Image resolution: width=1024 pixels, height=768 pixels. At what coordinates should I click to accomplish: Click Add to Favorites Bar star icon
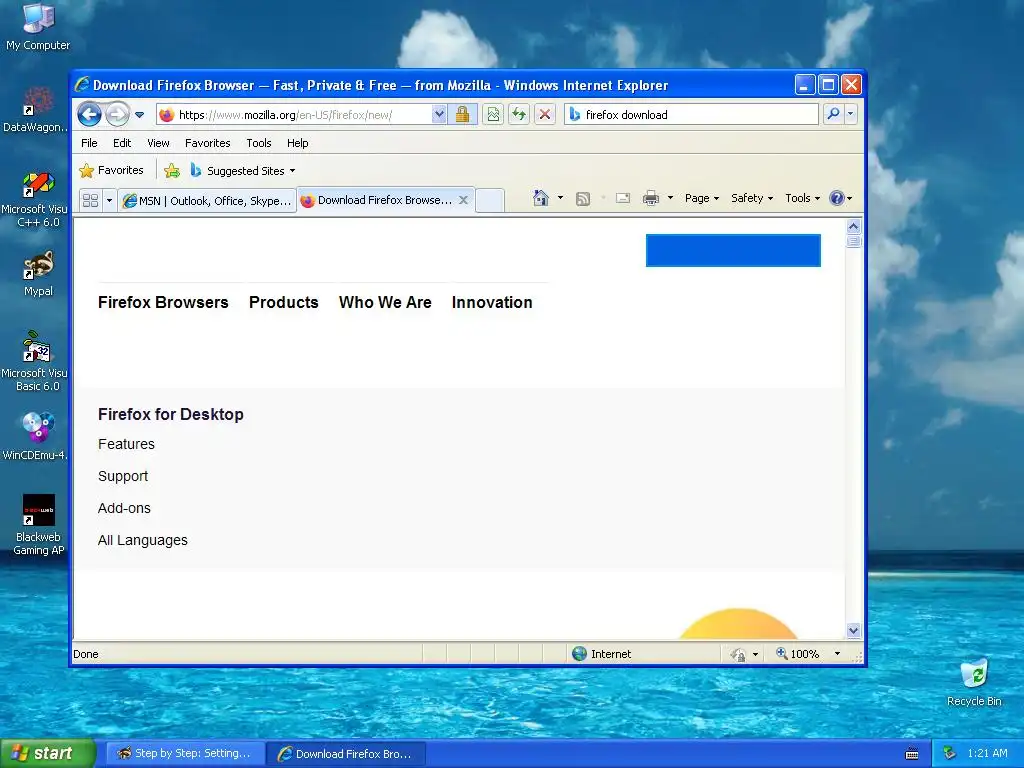tap(172, 171)
